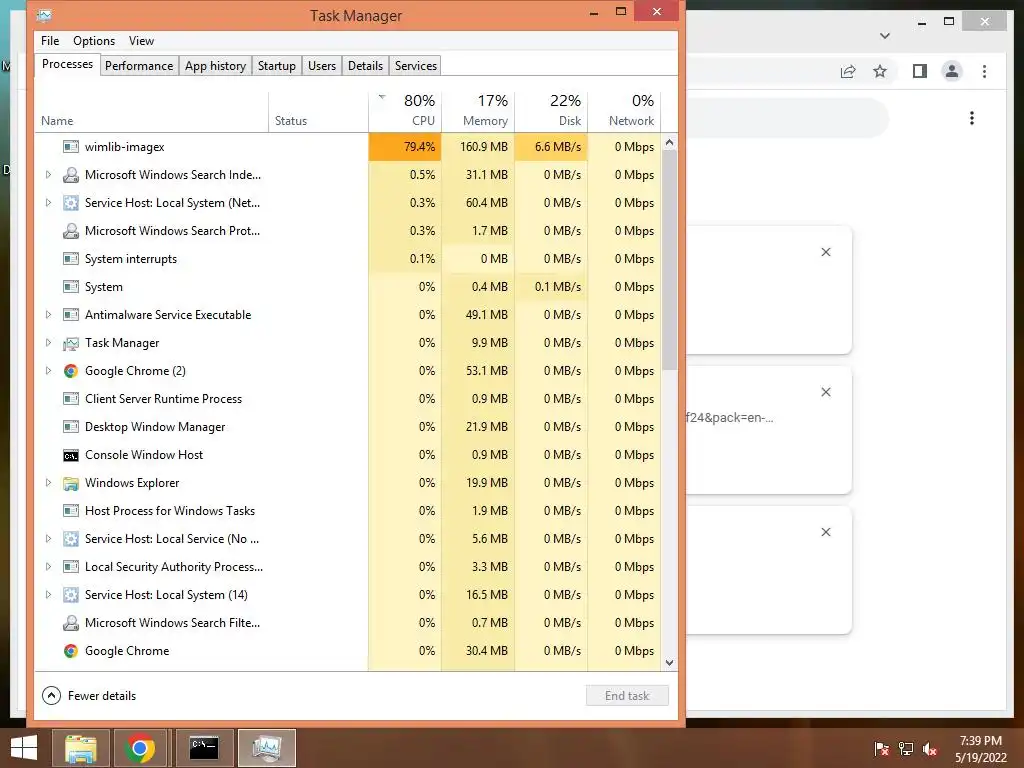The height and width of the screenshot is (768, 1024).
Task: Switch to the Startup tab
Action: click(277, 66)
